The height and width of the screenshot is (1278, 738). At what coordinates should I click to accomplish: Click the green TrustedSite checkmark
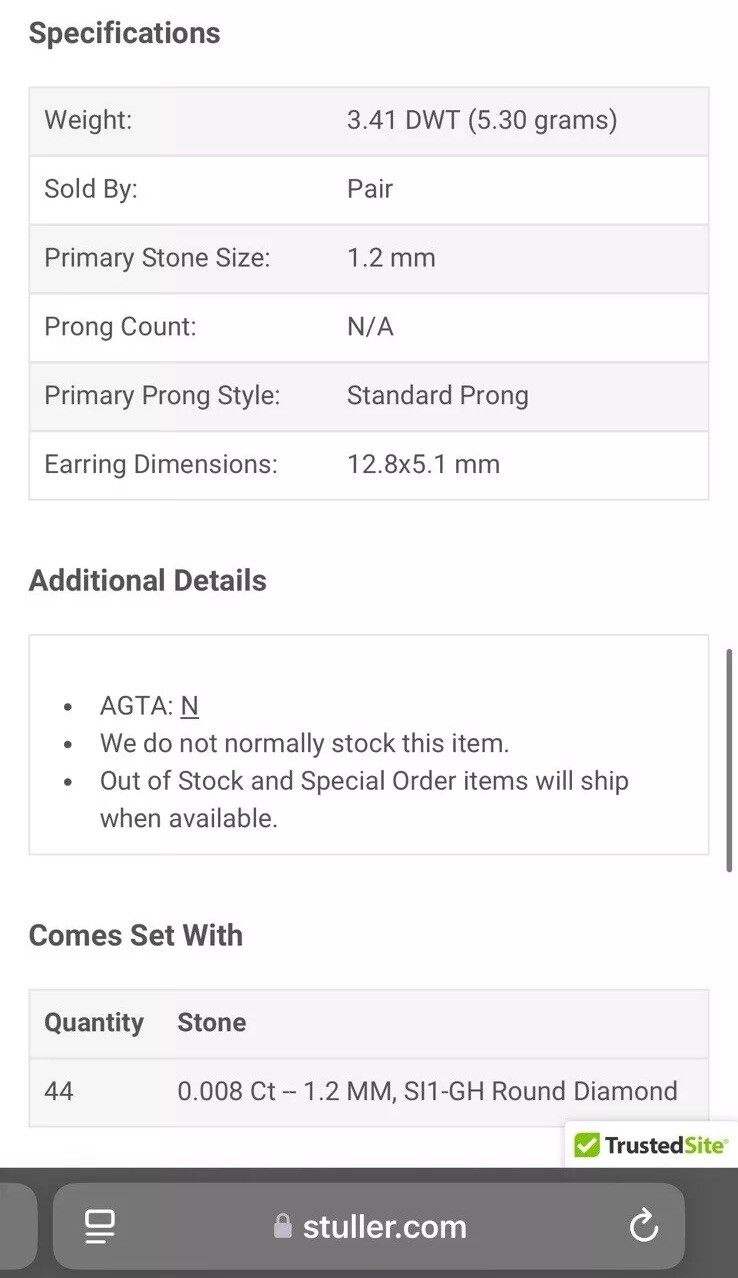click(586, 1145)
